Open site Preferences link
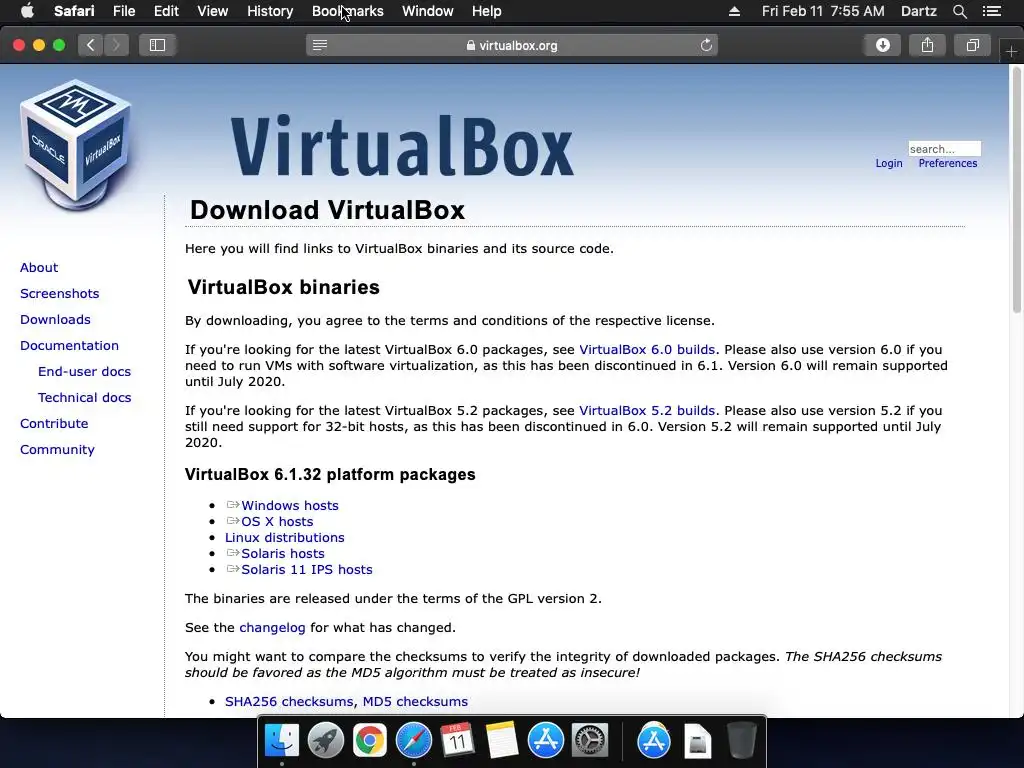The height and width of the screenshot is (768, 1024). point(948,163)
